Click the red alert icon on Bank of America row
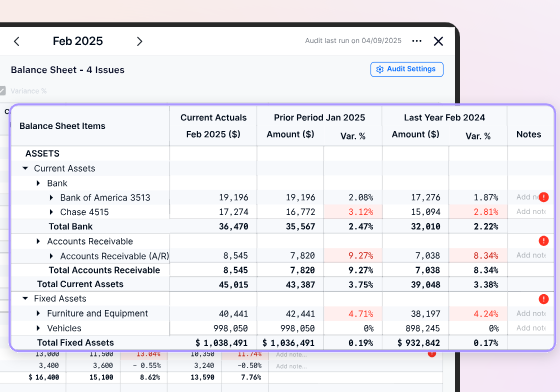Image resolution: width=560 pixels, height=392 pixels. coord(544,197)
